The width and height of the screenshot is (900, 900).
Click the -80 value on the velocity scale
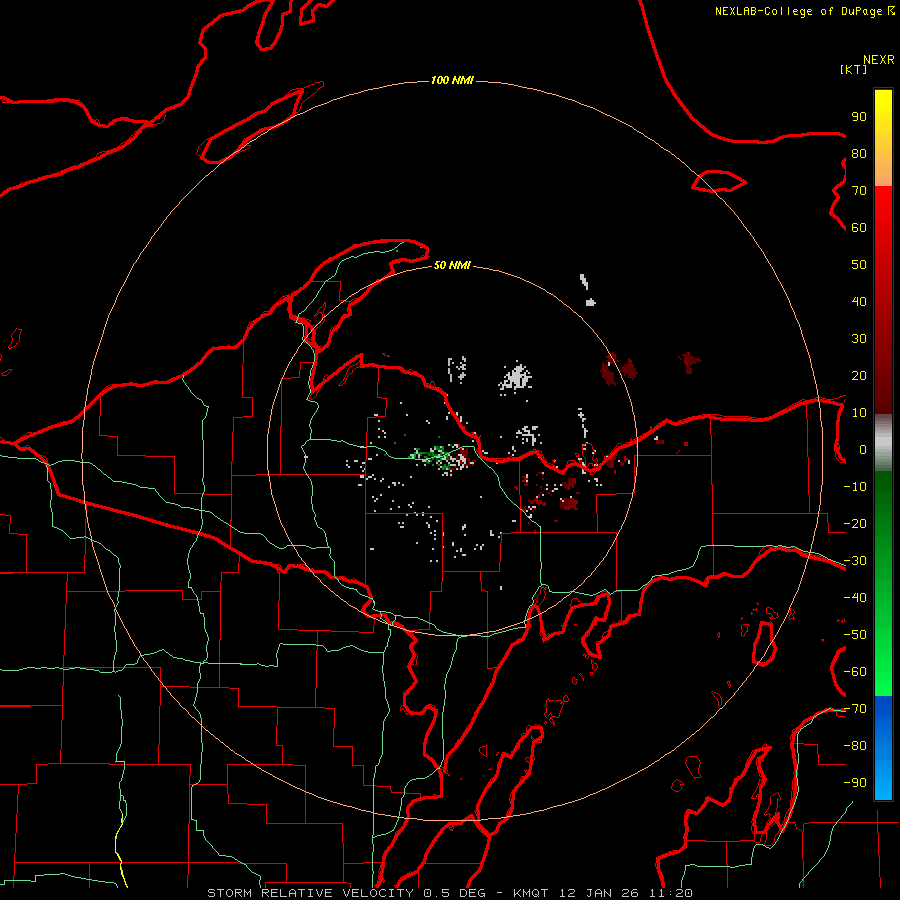point(855,746)
